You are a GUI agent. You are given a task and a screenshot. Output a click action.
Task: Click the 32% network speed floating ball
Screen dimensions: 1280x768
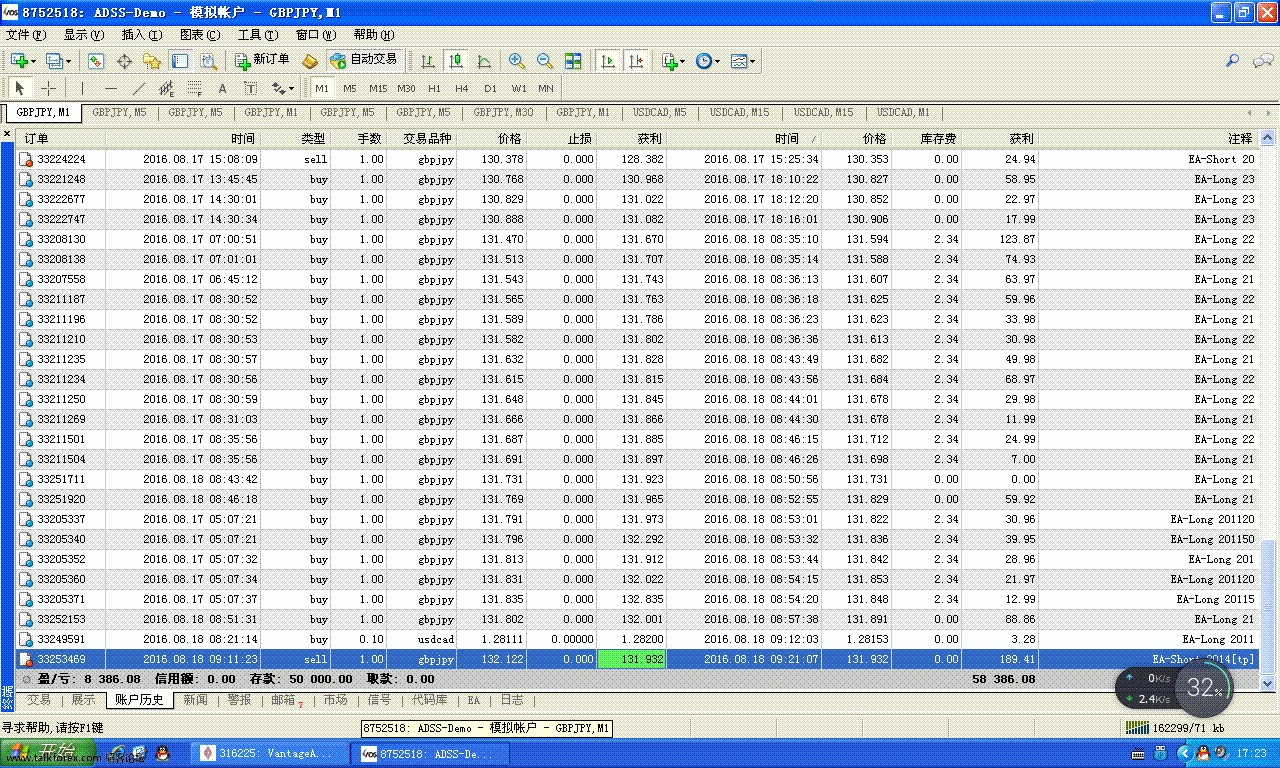click(1205, 687)
